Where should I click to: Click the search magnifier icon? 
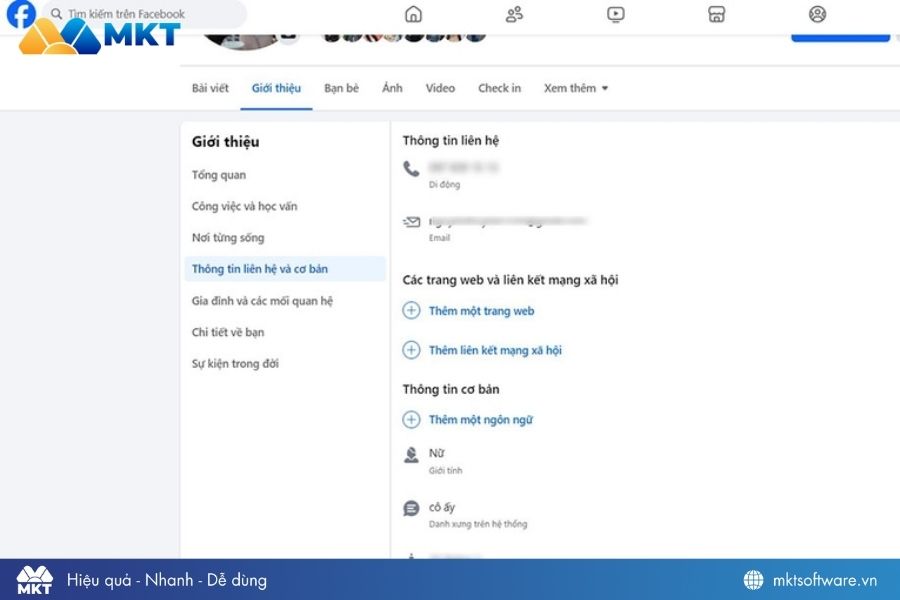(56, 13)
